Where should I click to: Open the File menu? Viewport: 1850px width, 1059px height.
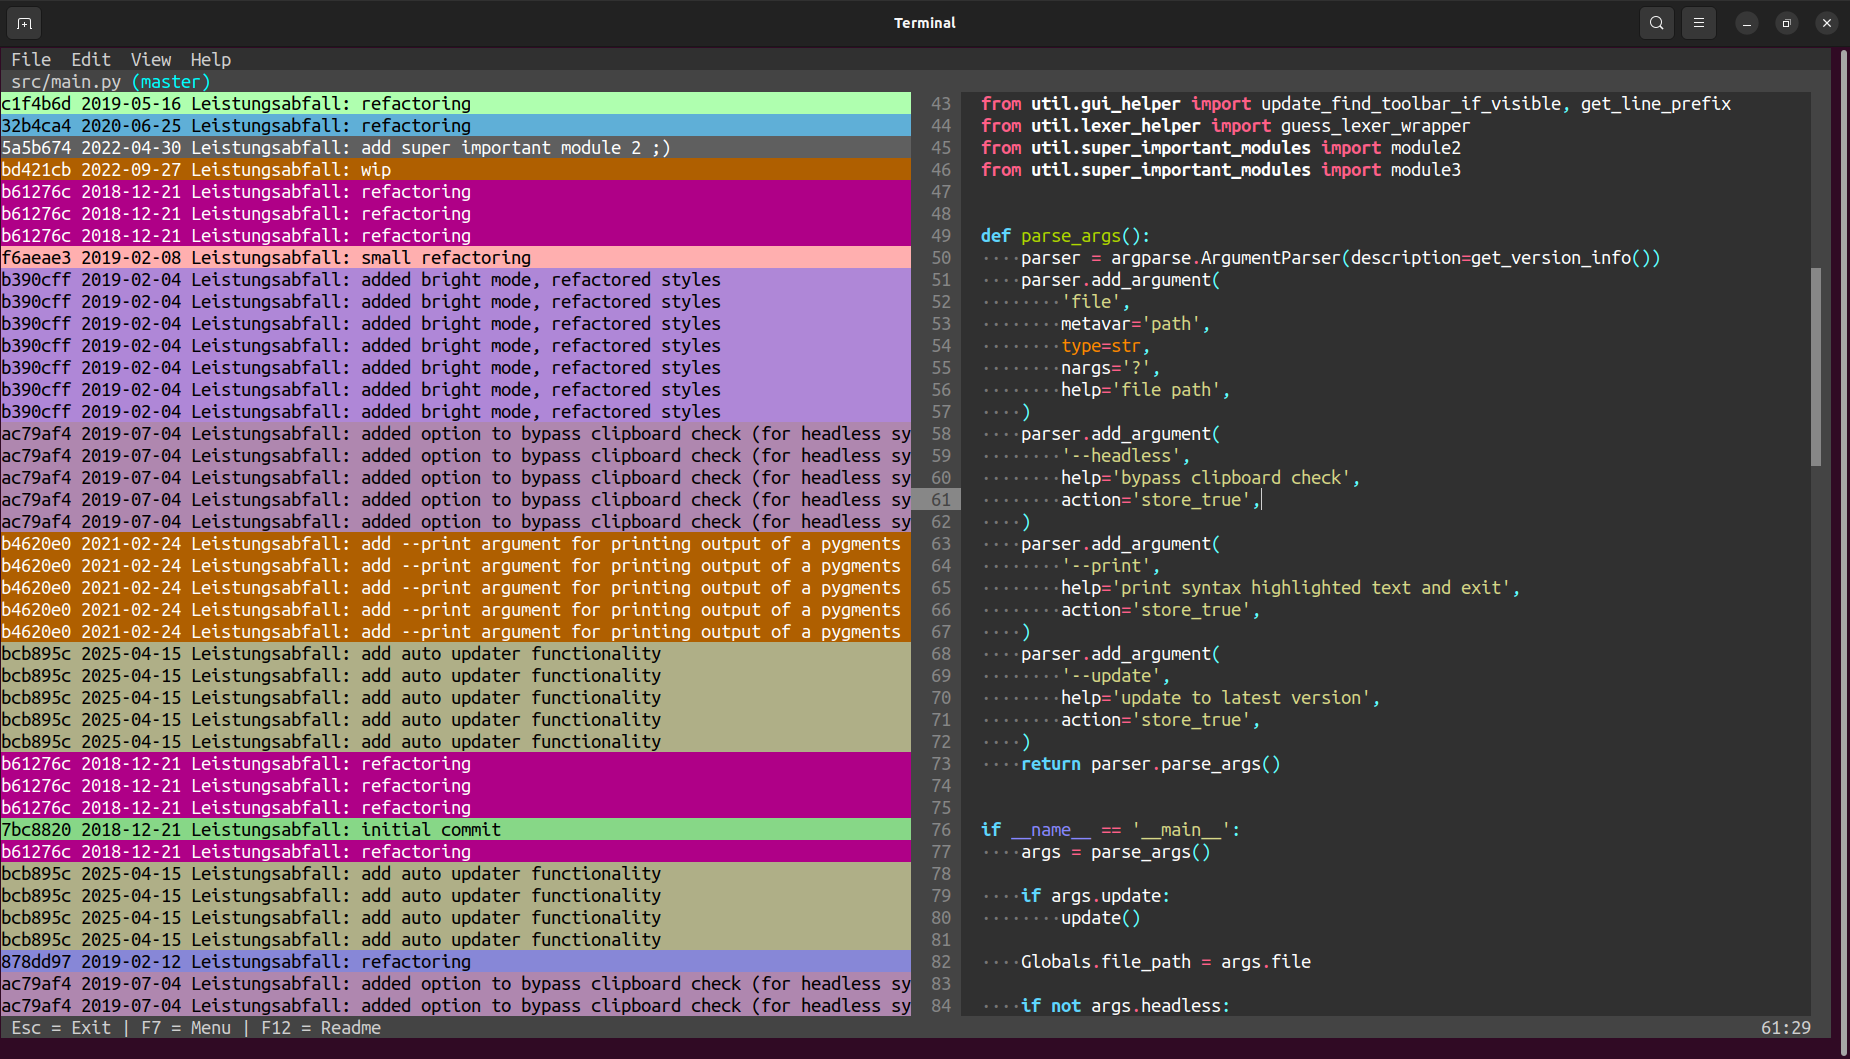click(x=31, y=60)
